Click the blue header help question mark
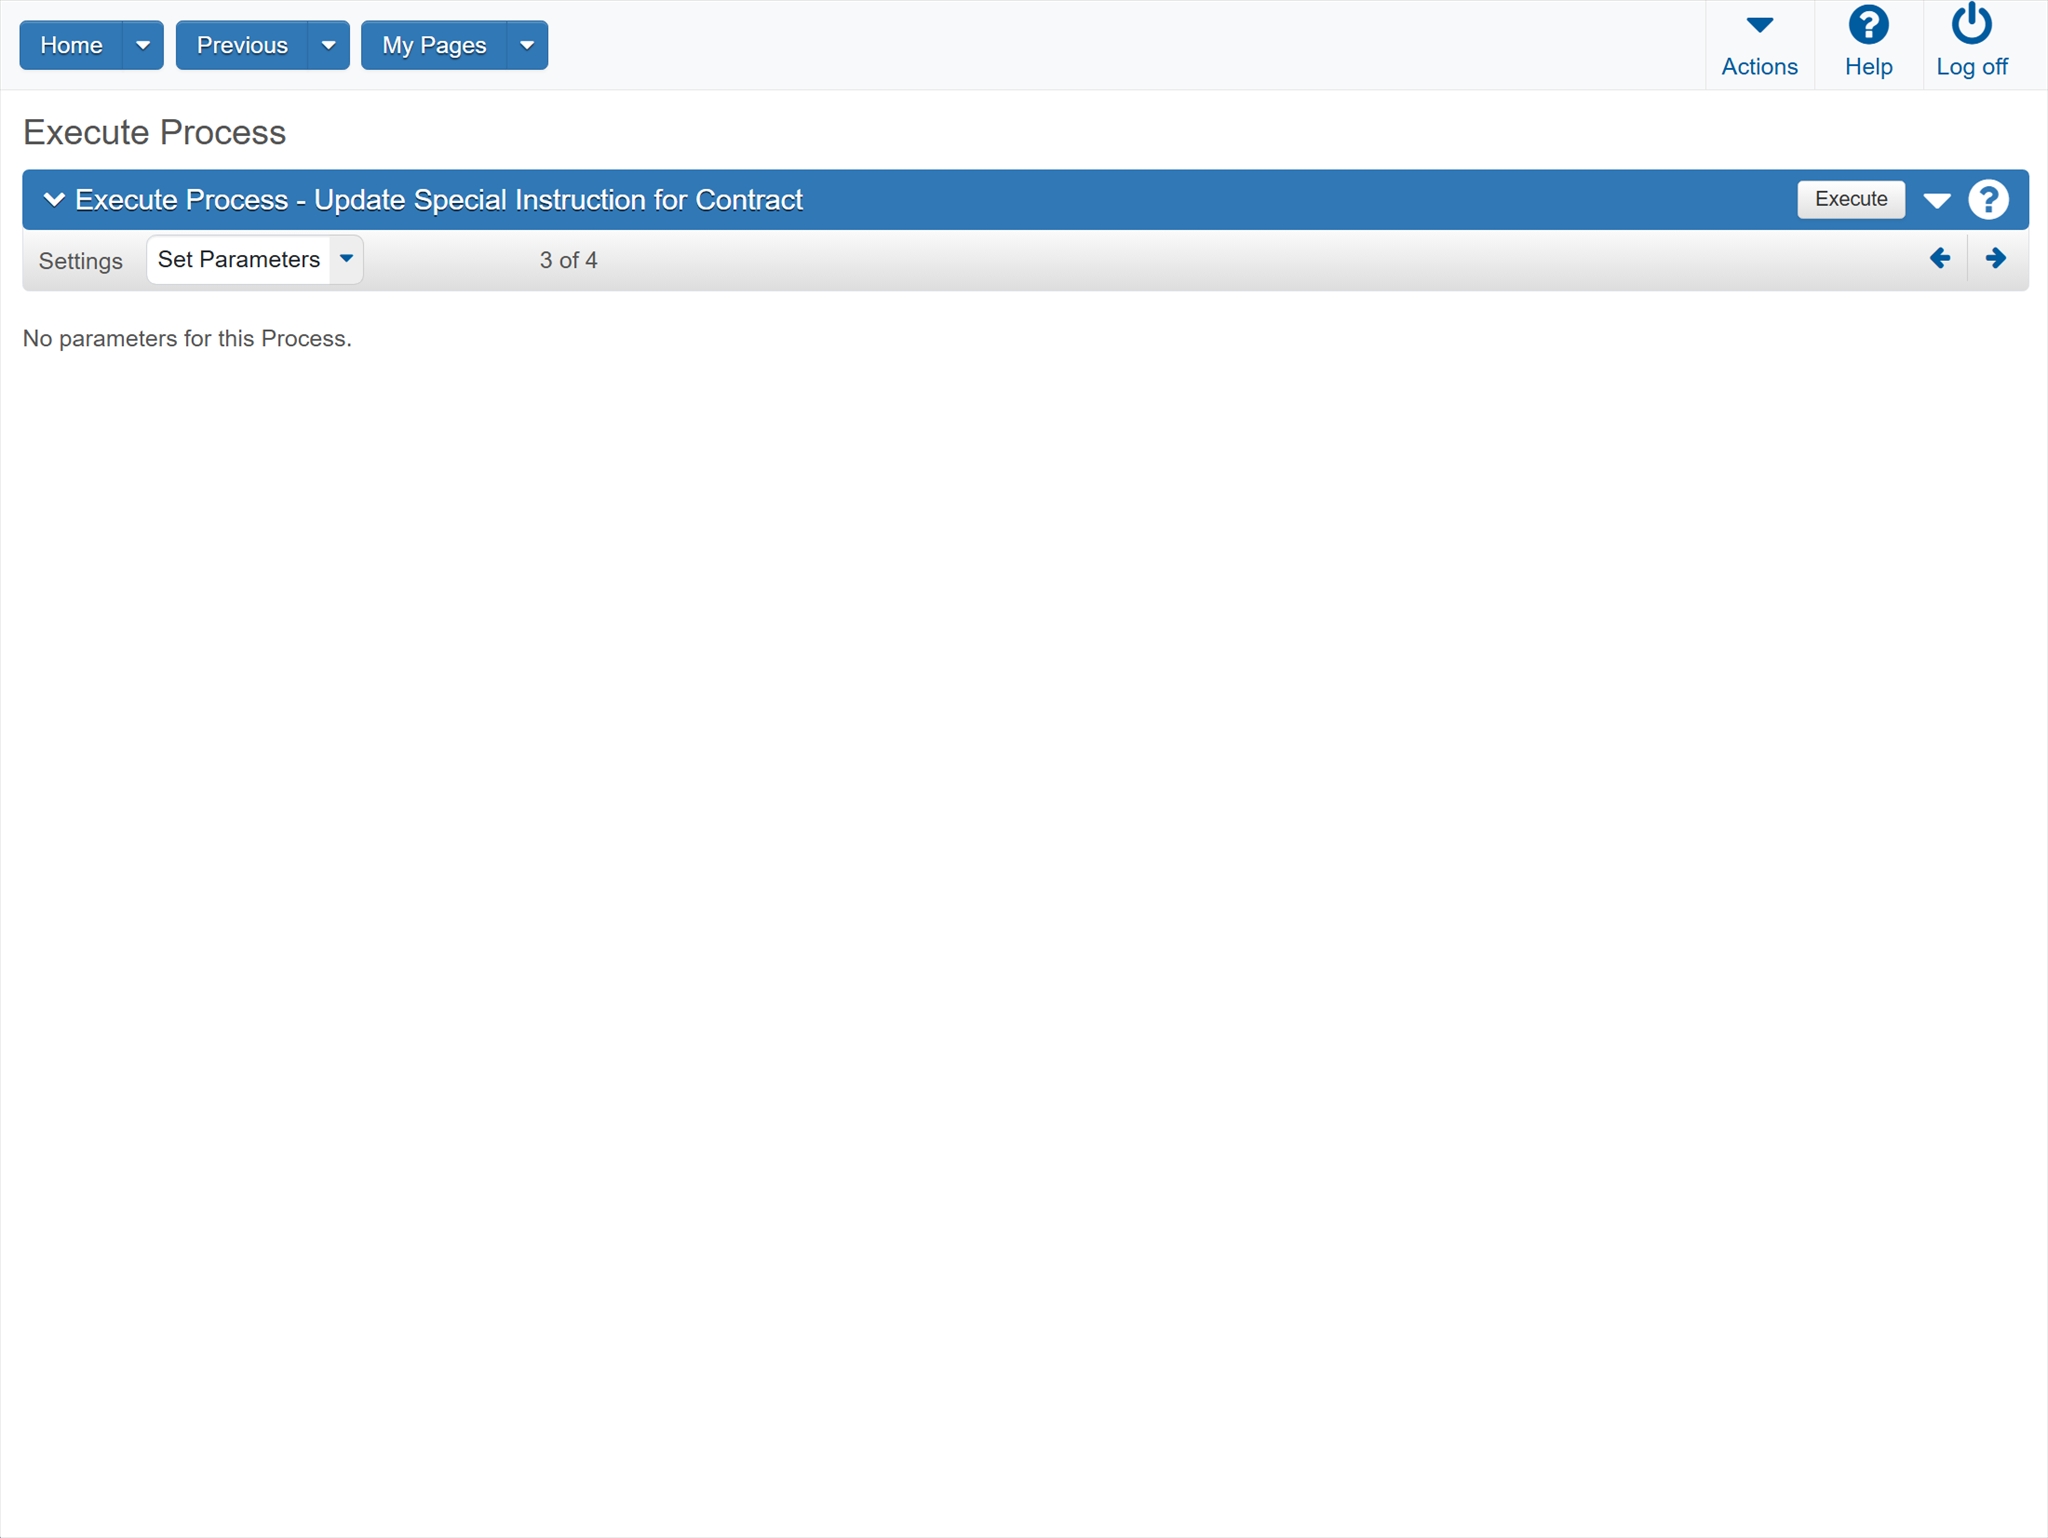The image size is (2048, 1538). point(1988,199)
